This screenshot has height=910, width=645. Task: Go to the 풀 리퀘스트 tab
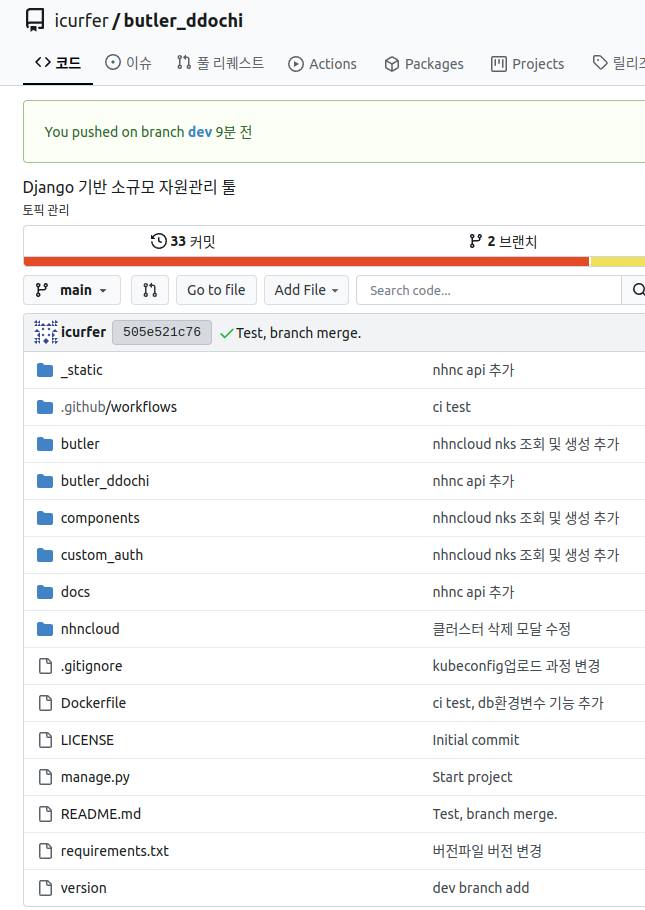click(x=220, y=63)
